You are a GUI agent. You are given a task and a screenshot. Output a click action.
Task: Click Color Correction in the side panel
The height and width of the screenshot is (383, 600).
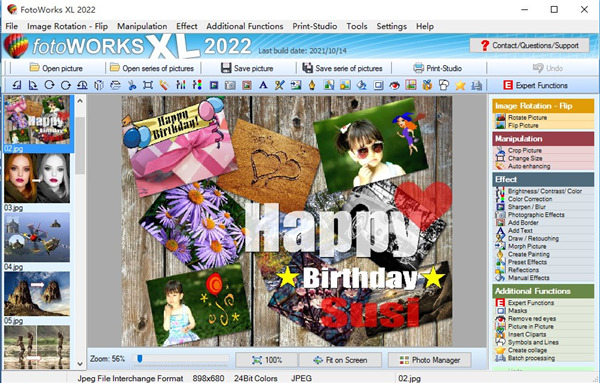pos(530,199)
